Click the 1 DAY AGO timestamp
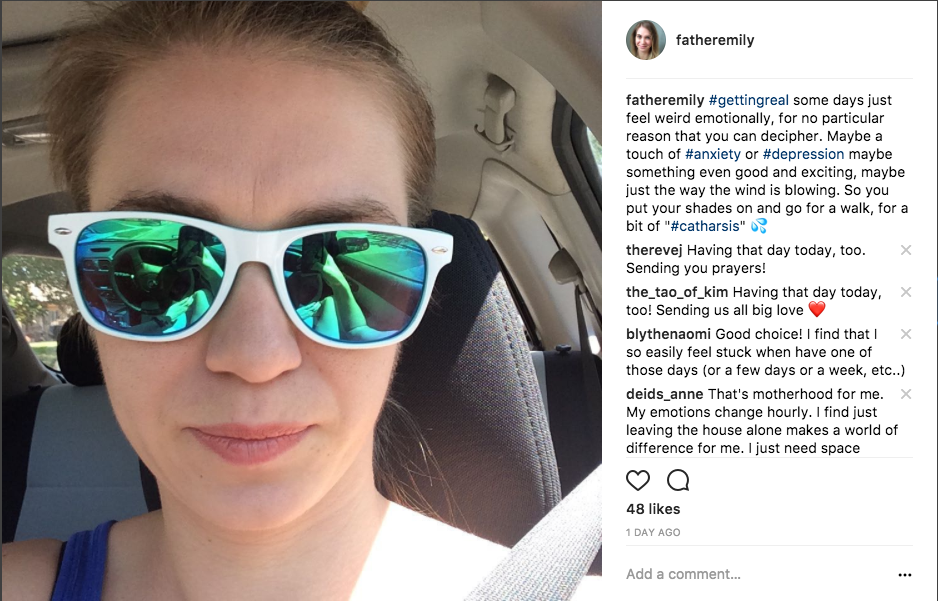This screenshot has width=938, height=601. [653, 532]
